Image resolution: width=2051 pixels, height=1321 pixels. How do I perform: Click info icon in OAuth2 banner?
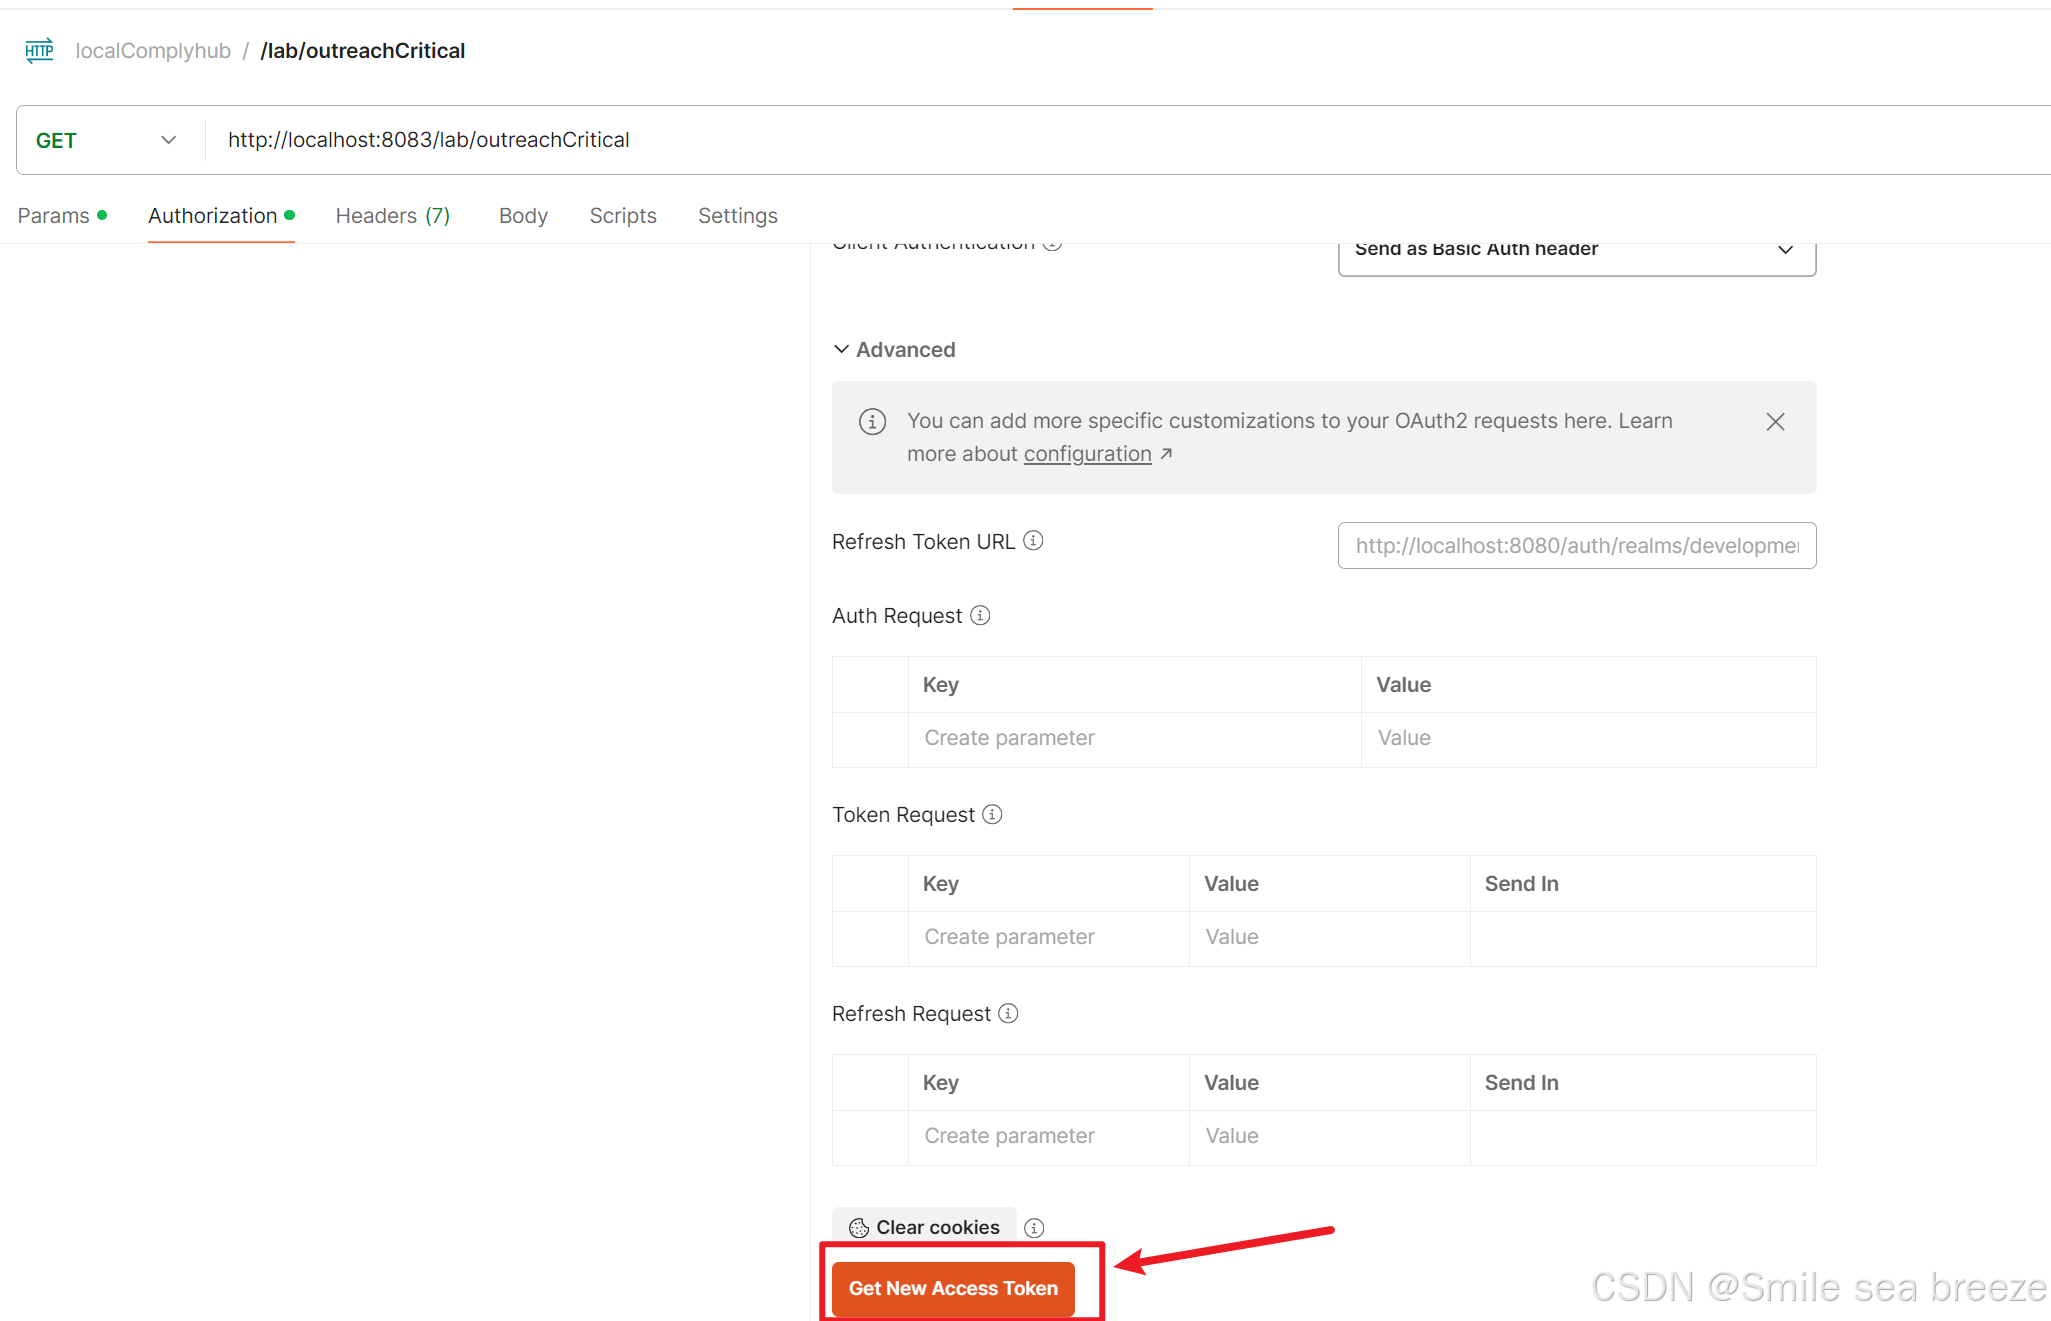pyautogui.click(x=872, y=422)
